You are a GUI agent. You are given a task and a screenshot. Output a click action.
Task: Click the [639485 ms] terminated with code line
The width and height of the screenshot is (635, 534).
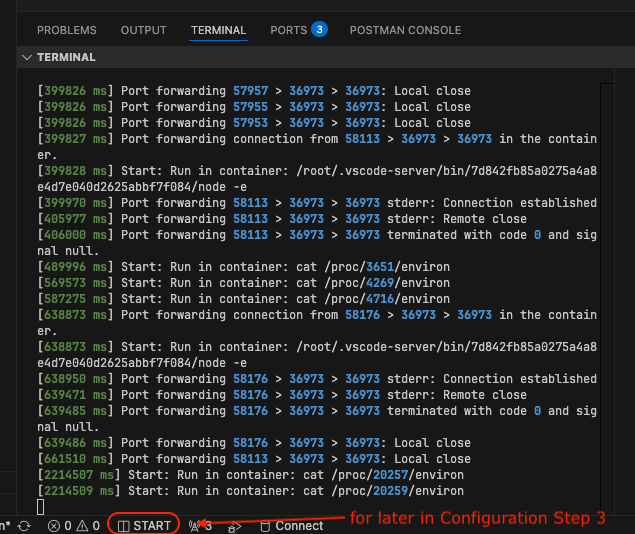(317, 419)
